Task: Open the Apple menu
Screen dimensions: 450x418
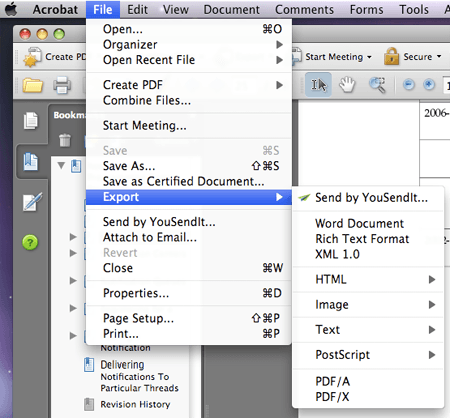Action: point(11,9)
